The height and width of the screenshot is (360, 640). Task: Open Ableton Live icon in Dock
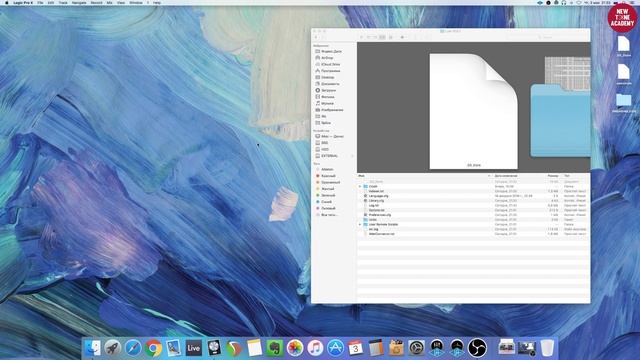click(193, 348)
